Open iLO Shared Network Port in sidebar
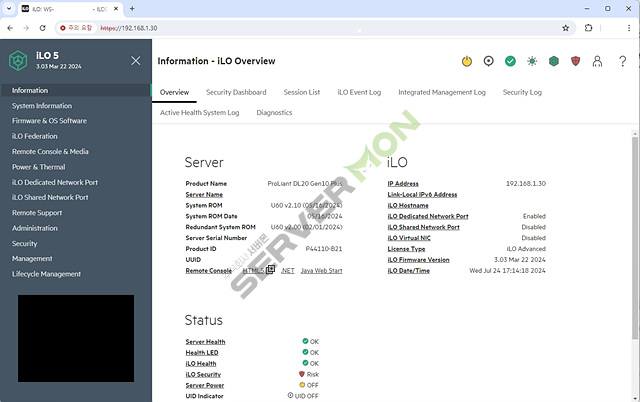 click(50, 198)
